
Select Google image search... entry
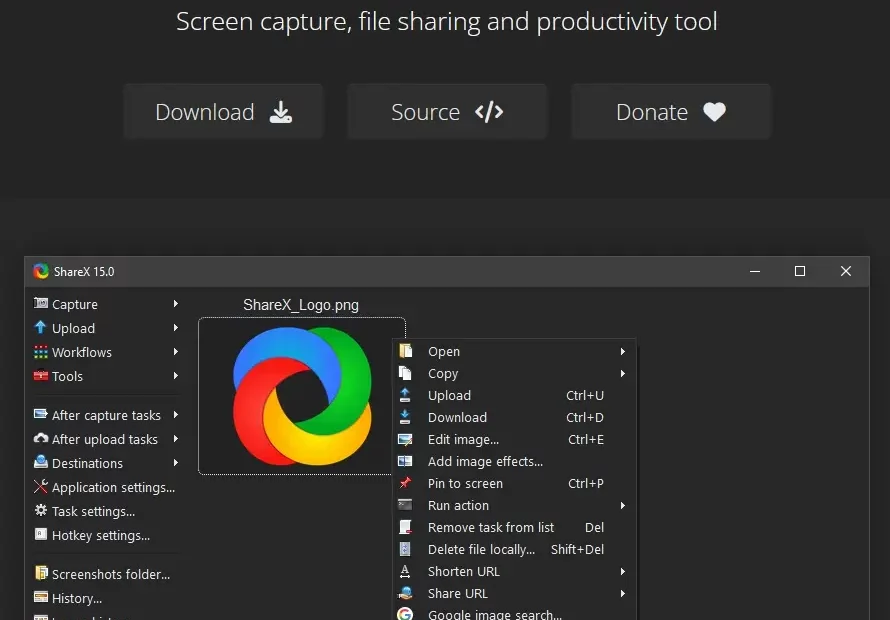tap(515, 614)
